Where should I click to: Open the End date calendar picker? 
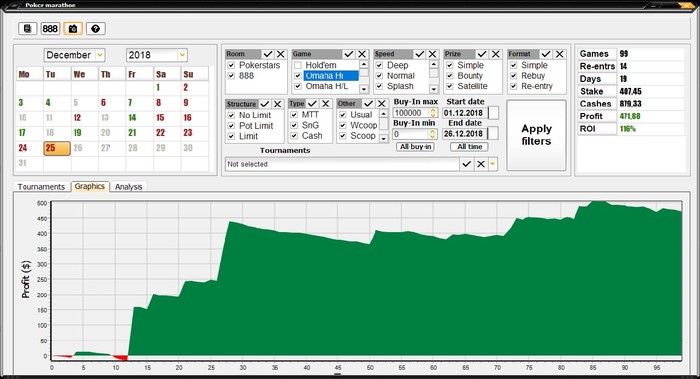pos(493,133)
